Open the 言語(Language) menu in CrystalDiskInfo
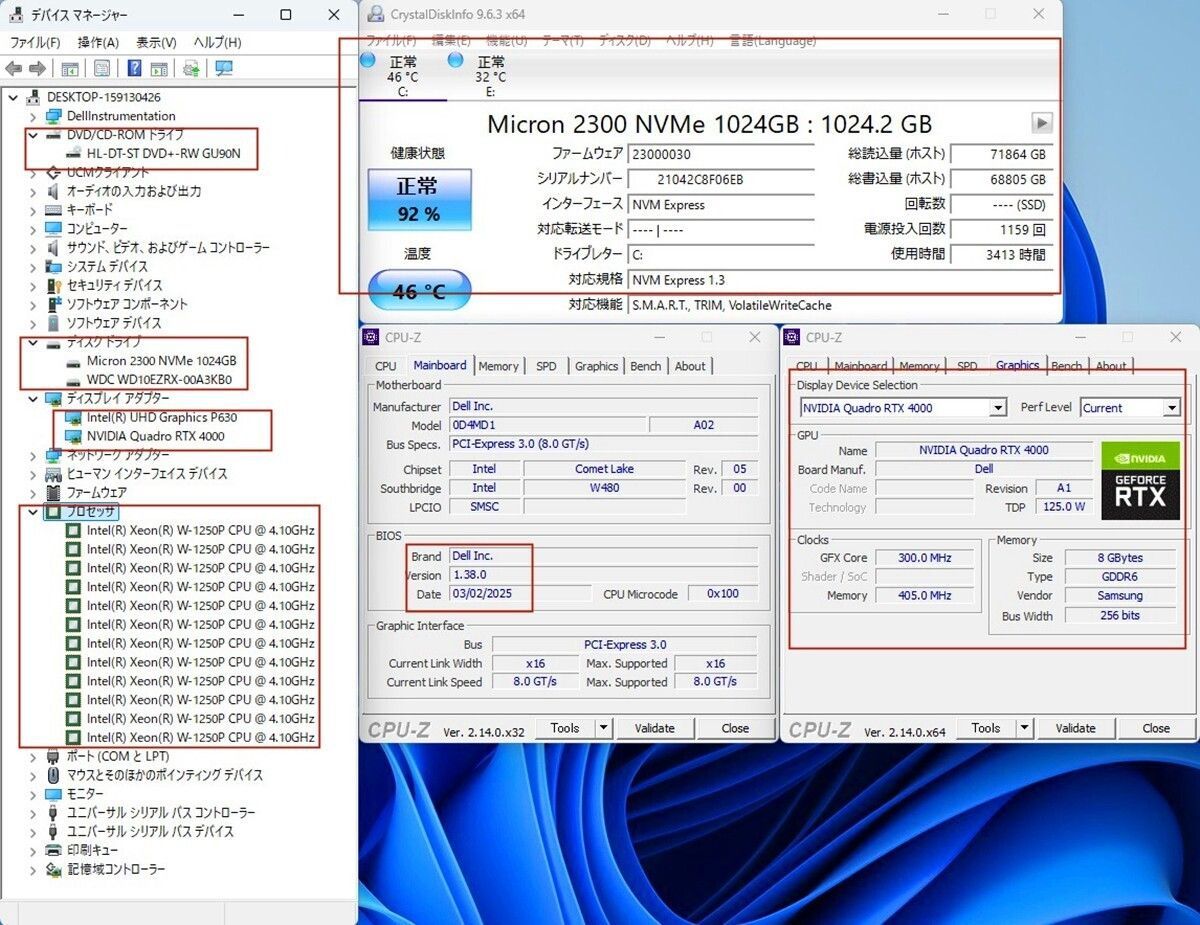This screenshot has width=1200, height=925. click(772, 41)
